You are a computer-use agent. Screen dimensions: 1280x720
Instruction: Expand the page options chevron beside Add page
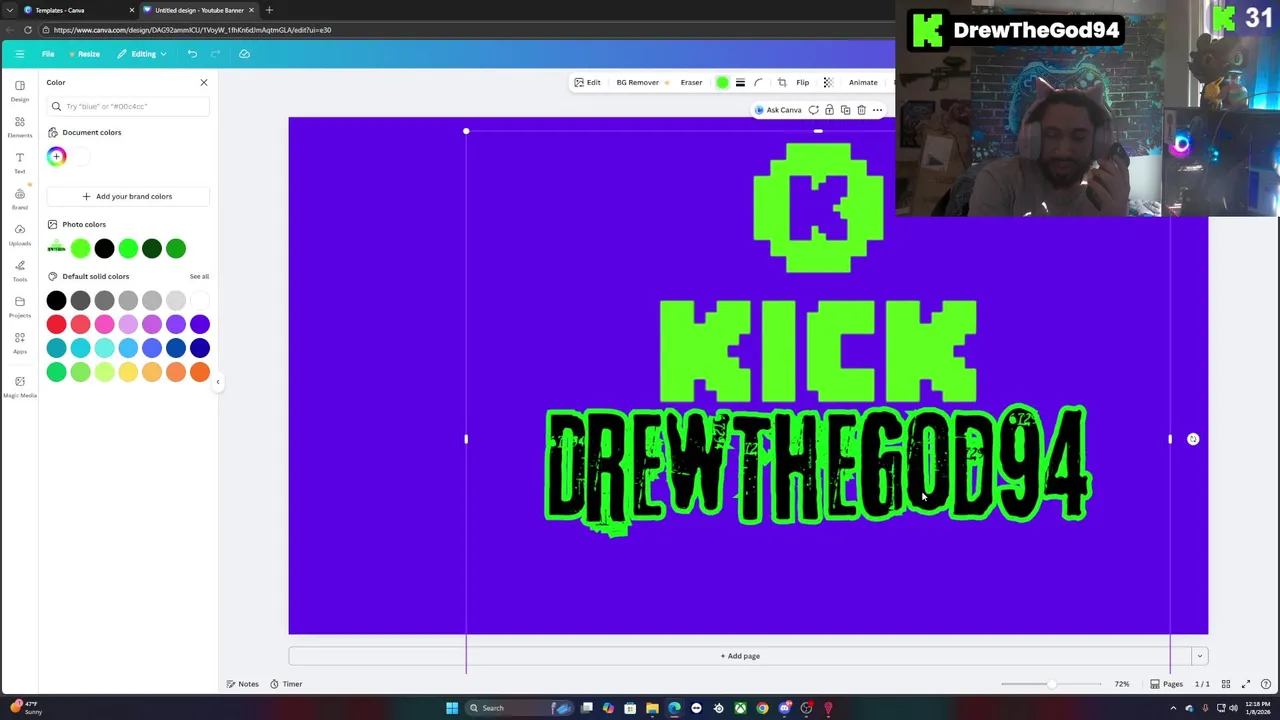tap(1199, 656)
